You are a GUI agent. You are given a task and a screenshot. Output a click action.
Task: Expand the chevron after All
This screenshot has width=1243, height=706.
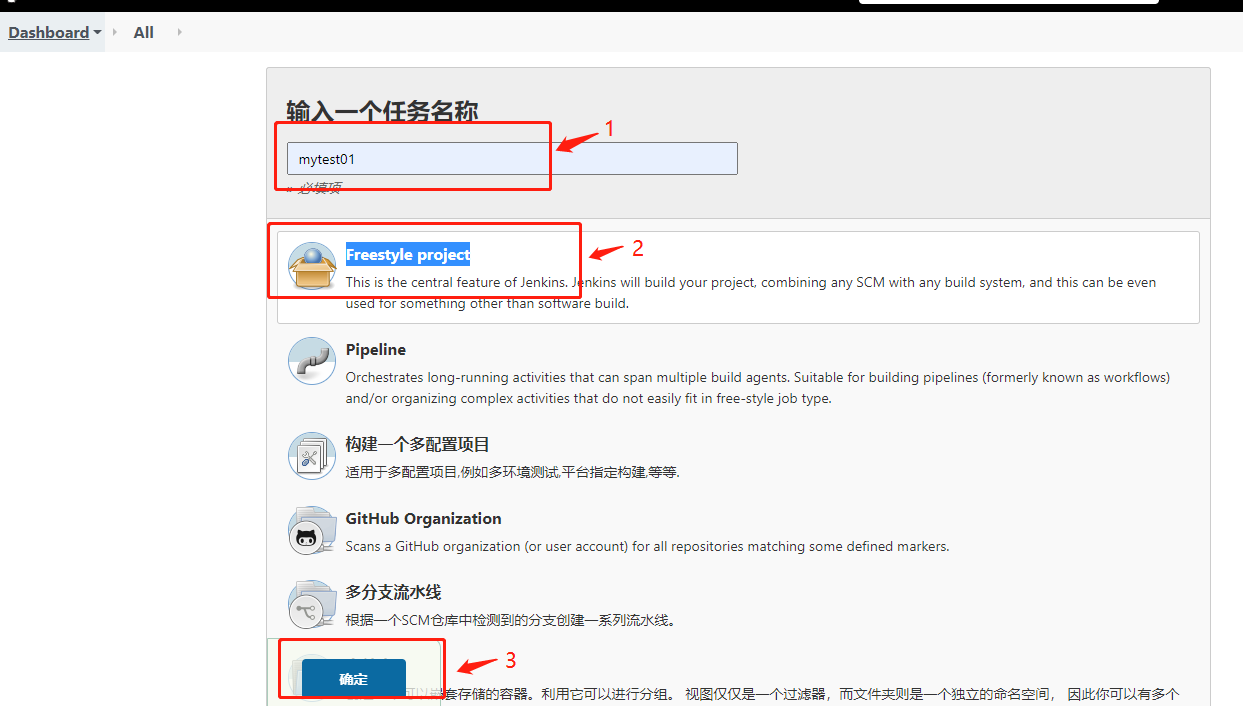[x=180, y=32]
